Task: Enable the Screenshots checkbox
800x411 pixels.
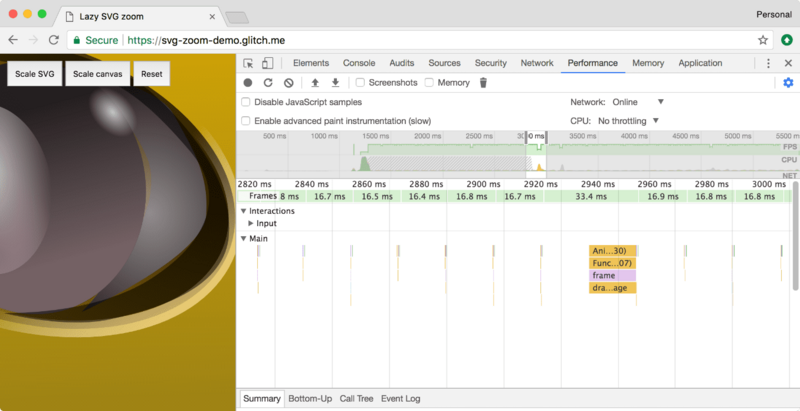Action: pyautogui.click(x=360, y=83)
